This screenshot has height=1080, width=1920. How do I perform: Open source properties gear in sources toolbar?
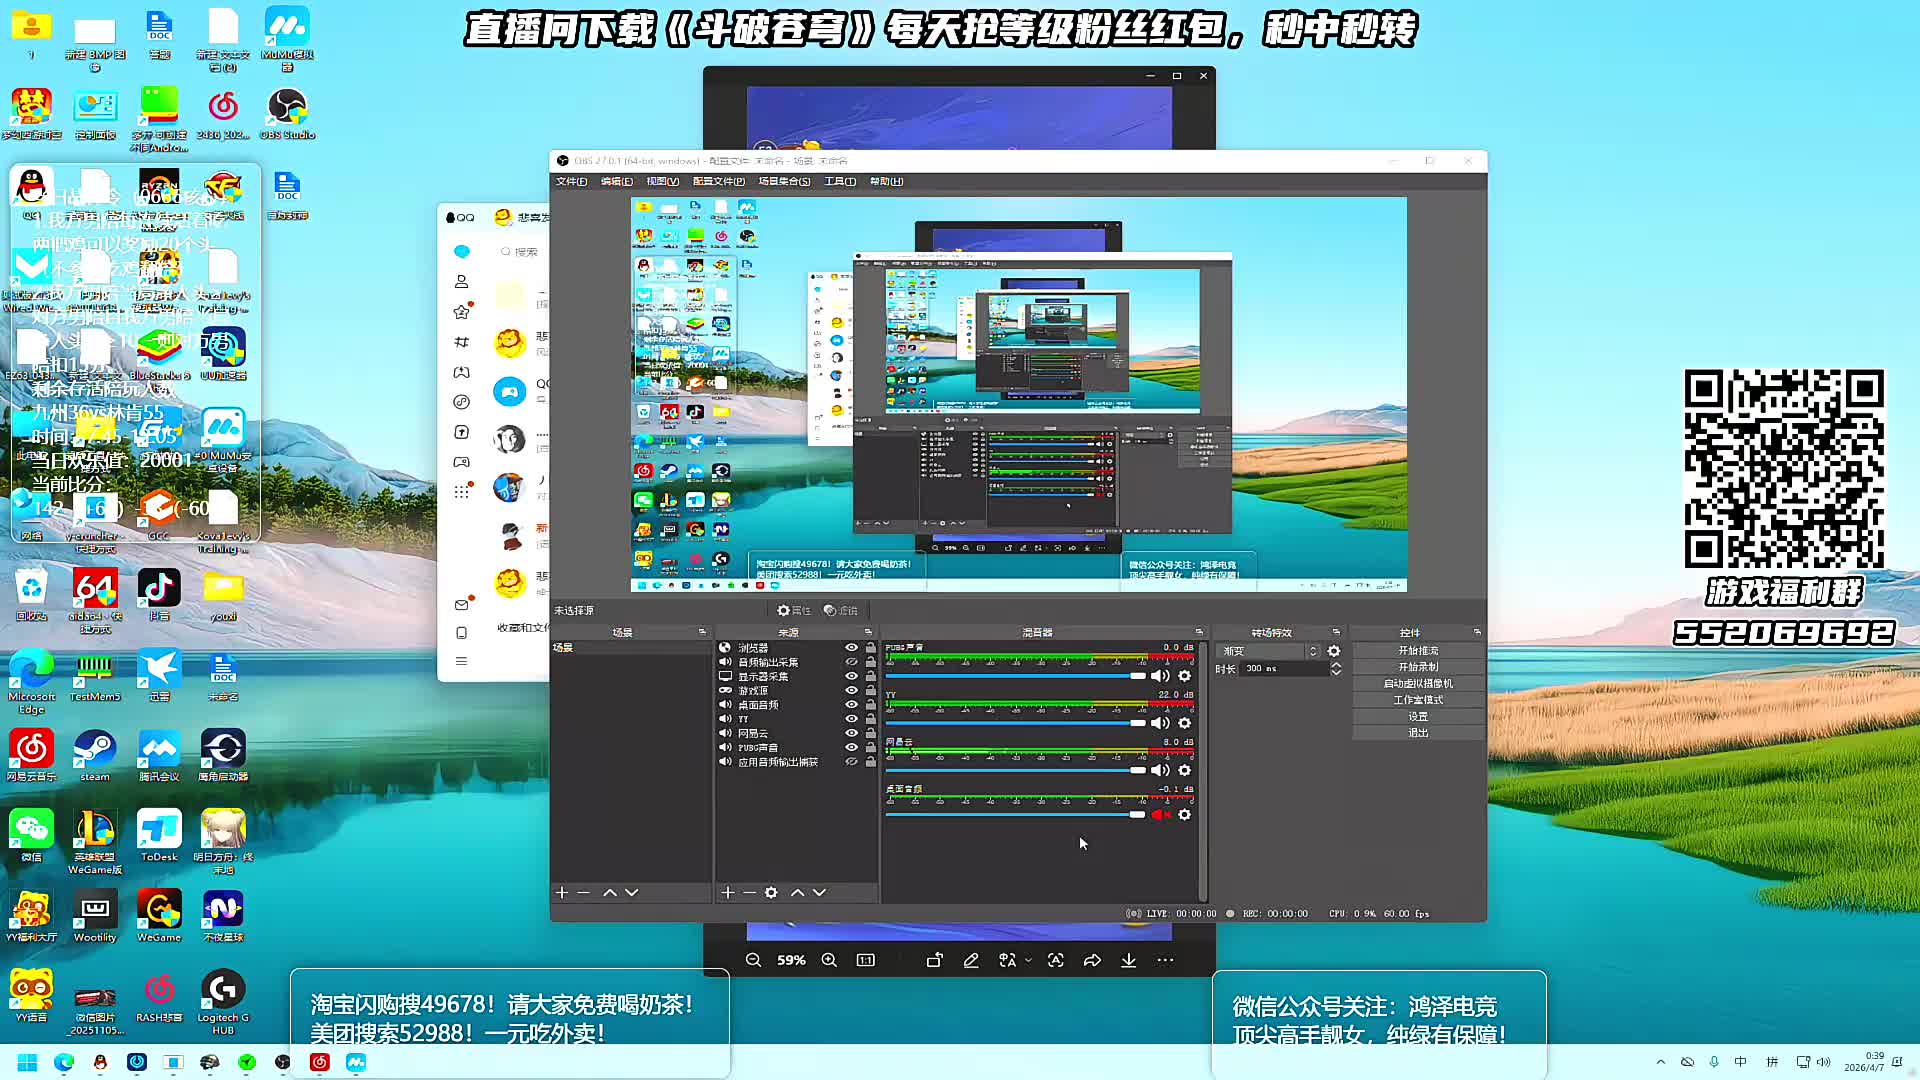pos(771,892)
